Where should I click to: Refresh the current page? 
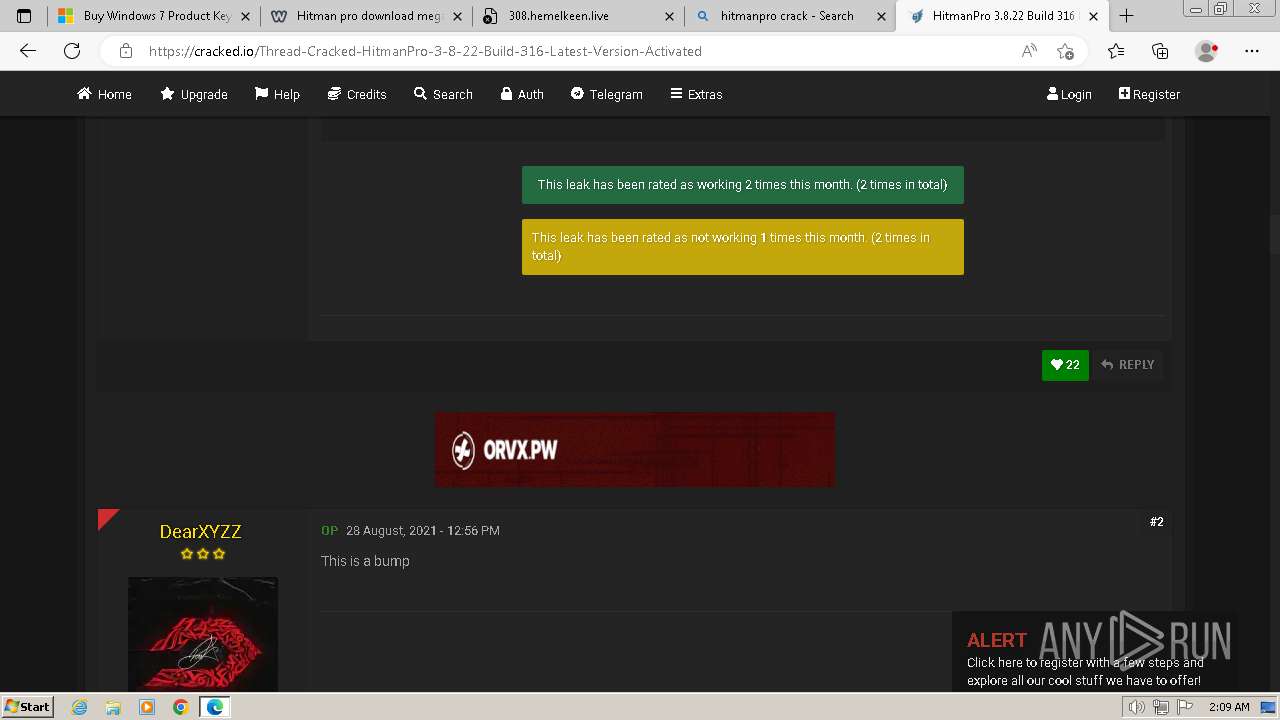[72, 51]
